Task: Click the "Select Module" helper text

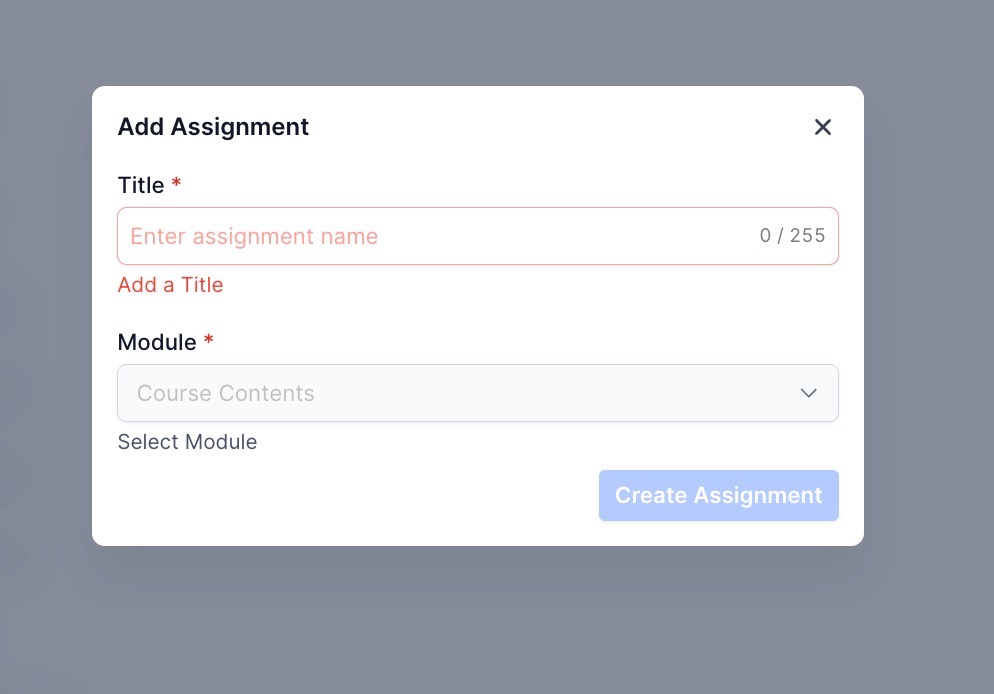Action: click(x=187, y=442)
